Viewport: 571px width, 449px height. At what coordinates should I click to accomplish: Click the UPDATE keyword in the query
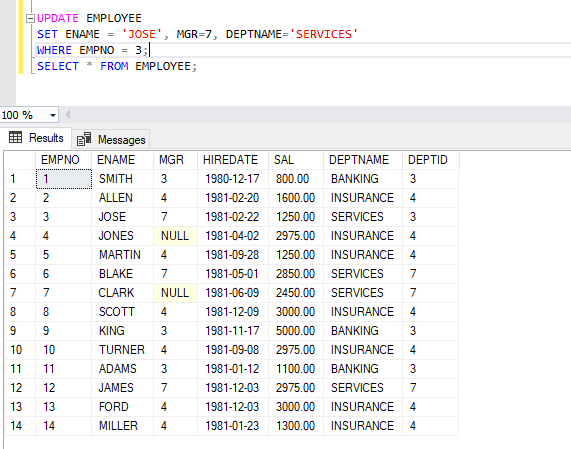click(58, 18)
